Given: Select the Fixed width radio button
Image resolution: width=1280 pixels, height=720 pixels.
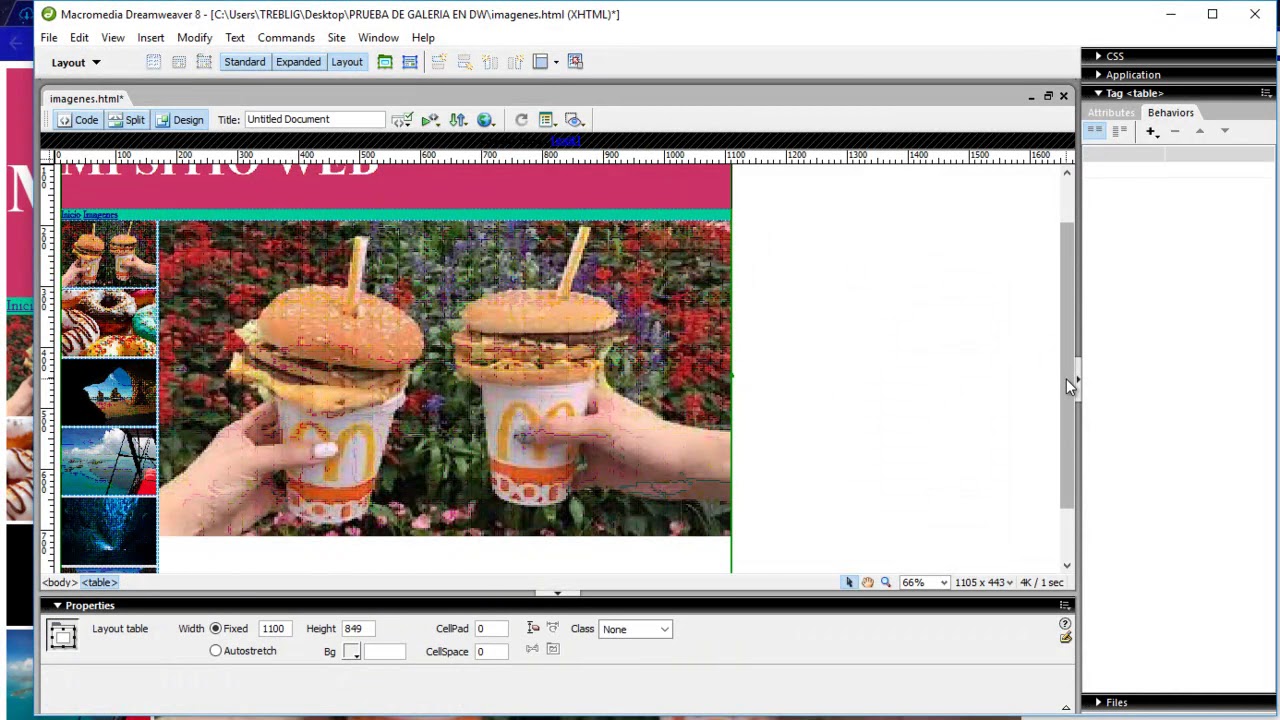Looking at the screenshot, I should [215, 629].
